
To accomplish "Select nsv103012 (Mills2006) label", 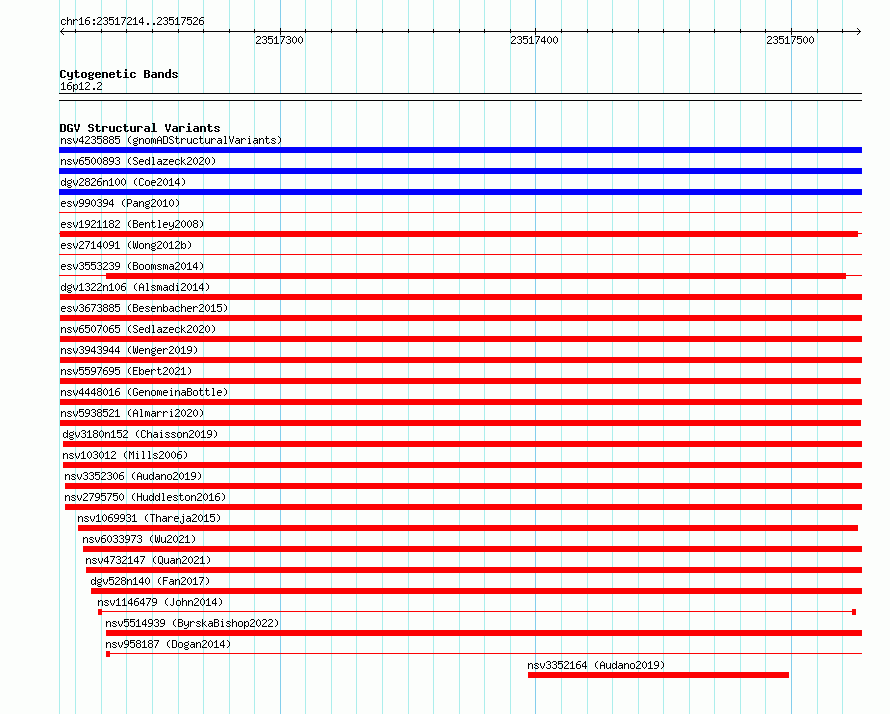I will coord(125,455).
